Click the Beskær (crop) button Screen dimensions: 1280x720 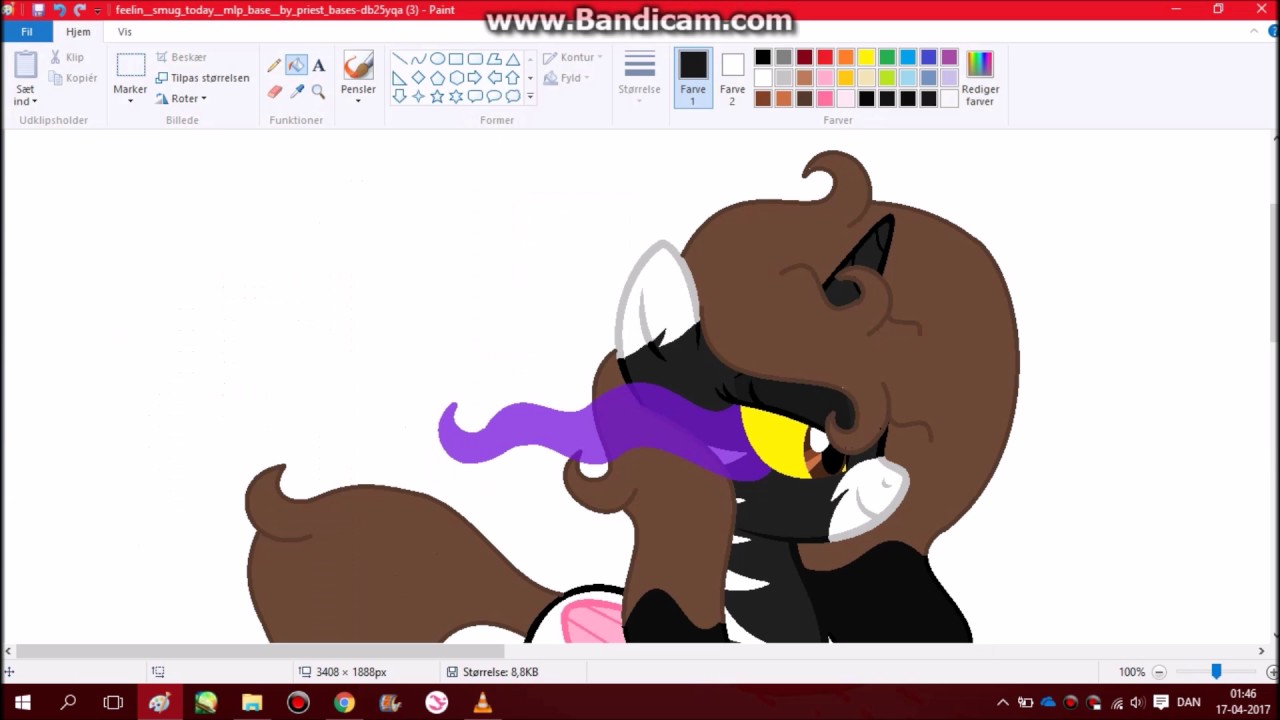pos(181,57)
